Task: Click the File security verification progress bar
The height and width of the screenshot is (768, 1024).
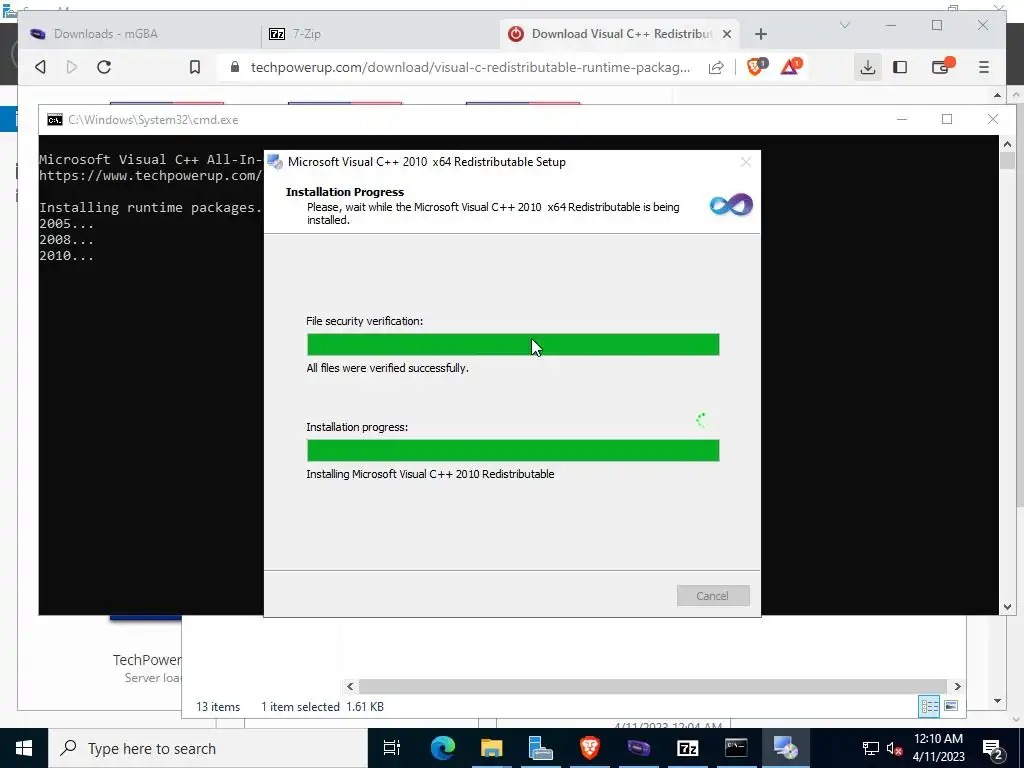Action: coord(513,345)
